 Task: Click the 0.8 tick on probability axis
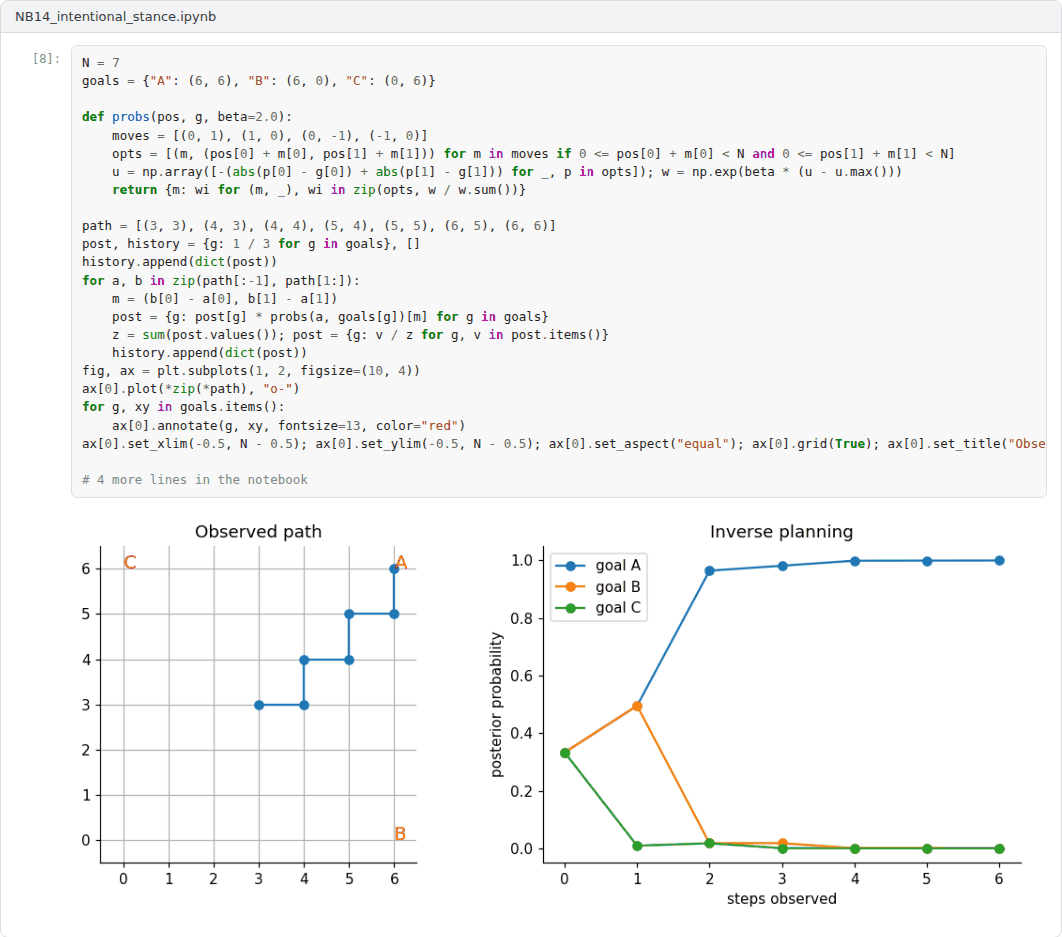click(x=522, y=618)
